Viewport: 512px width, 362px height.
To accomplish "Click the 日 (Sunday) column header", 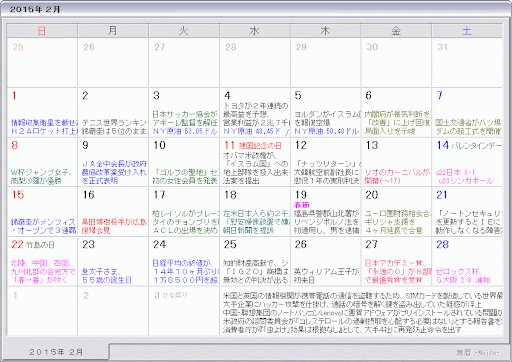I will tap(42, 31).
